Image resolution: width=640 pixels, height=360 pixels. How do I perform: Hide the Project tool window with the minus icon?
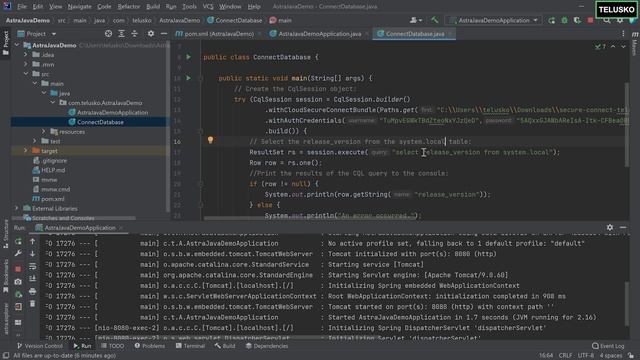(x=164, y=34)
